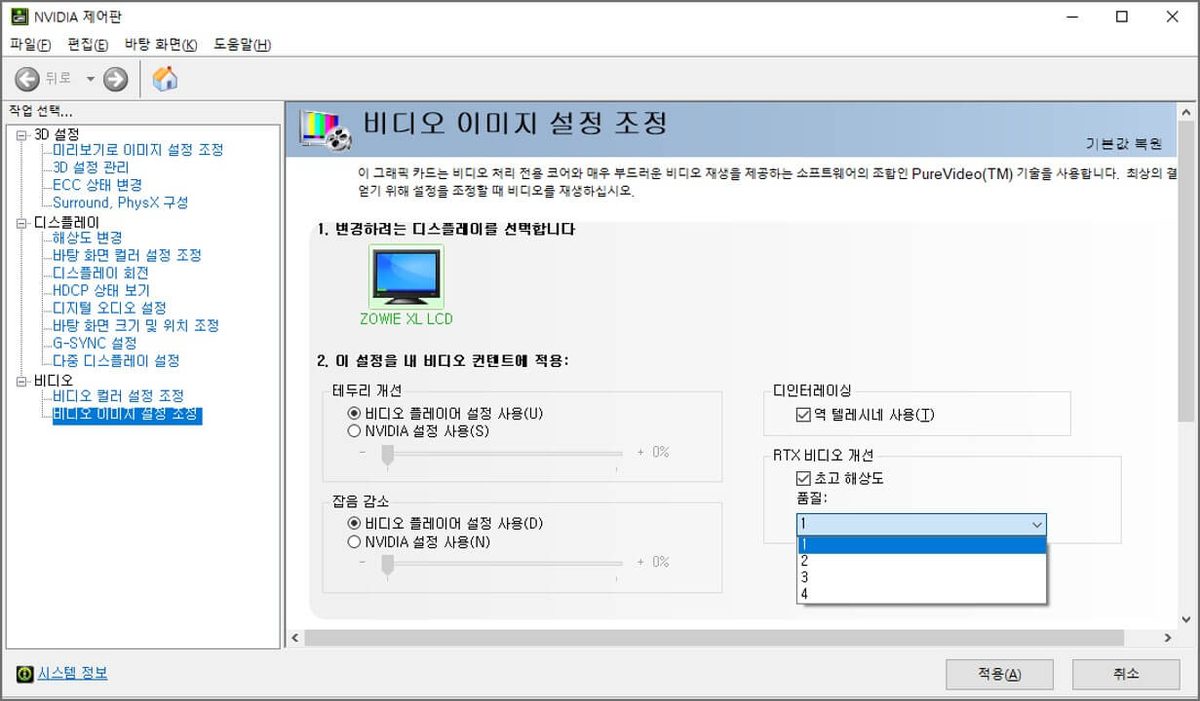This screenshot has height=701, width=1200.
Task: Open the 편집(E) menu
Action: pos(88,45)
